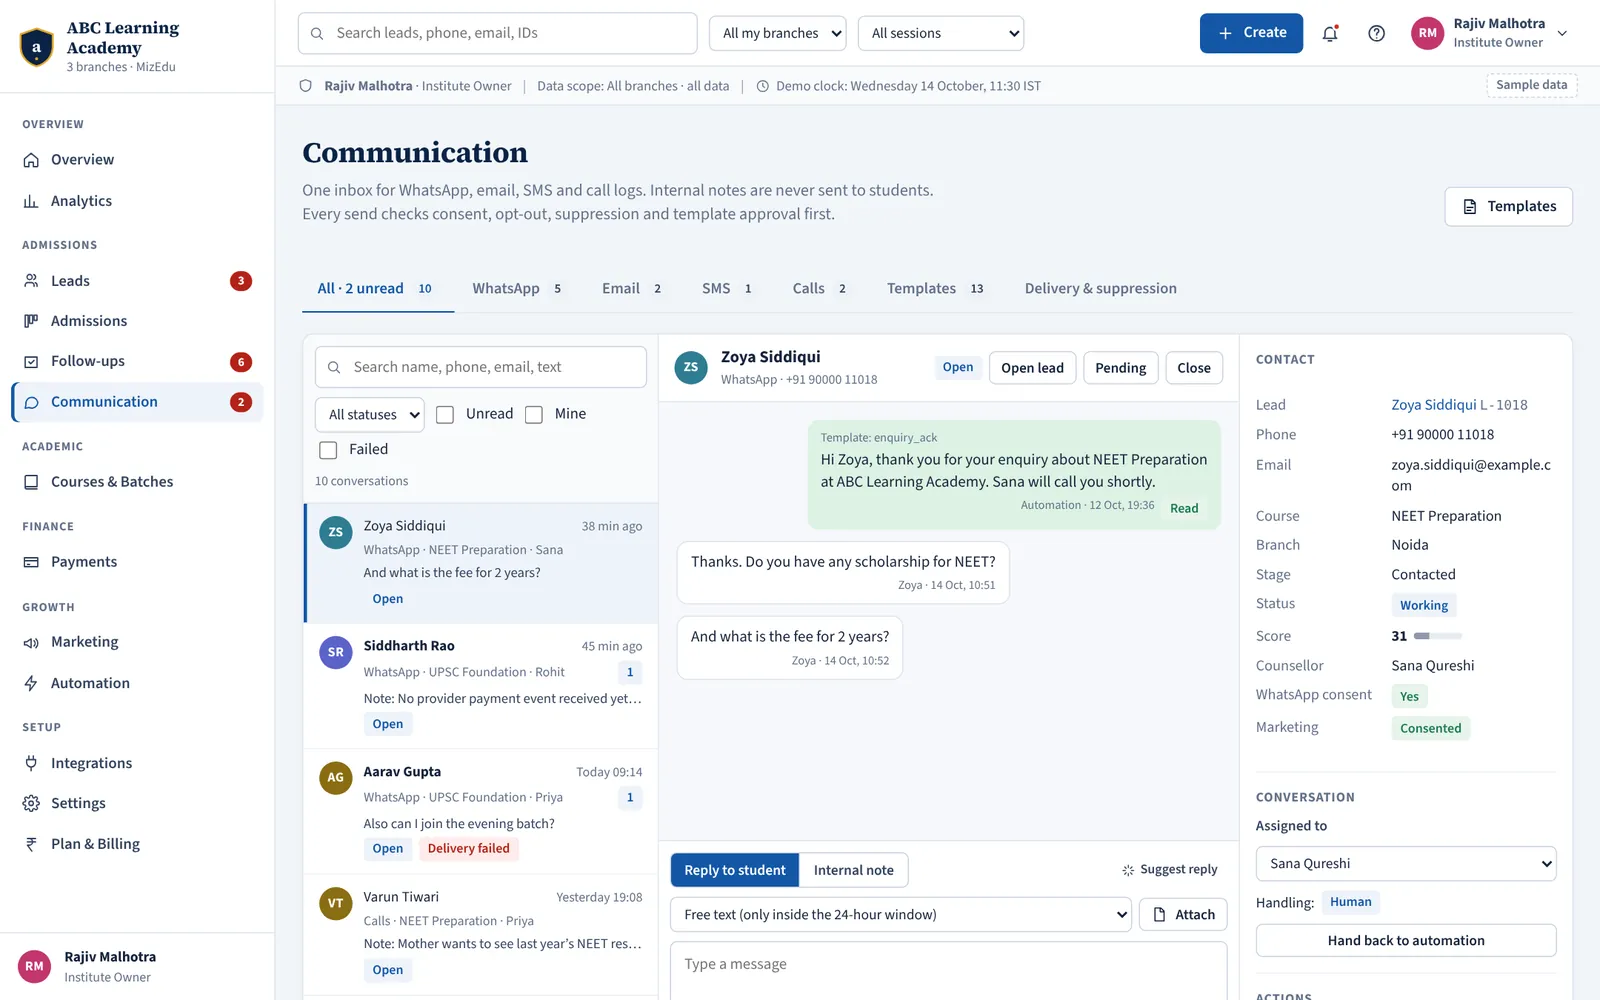Open notifications bell icon
This screenshot has width=1600, height=1000.
pyautogui.click(x=1330, y=33)
